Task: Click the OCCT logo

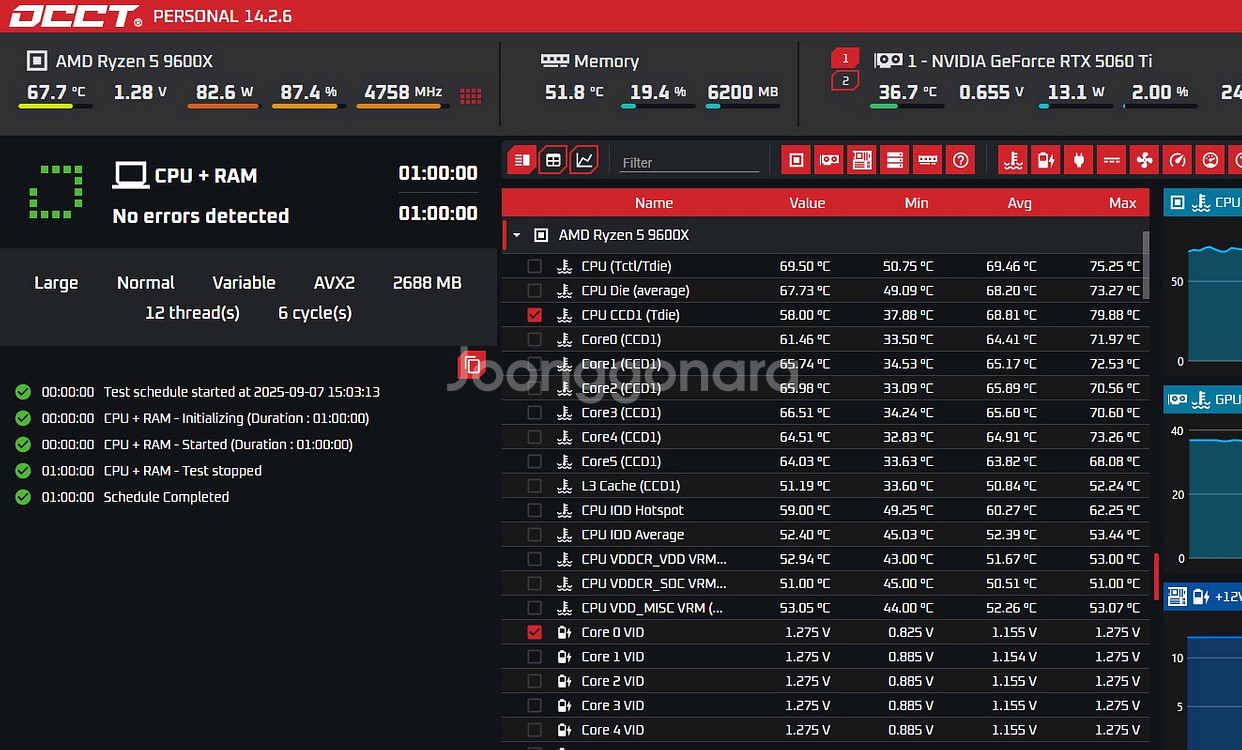Action: (x=75, y=16)
